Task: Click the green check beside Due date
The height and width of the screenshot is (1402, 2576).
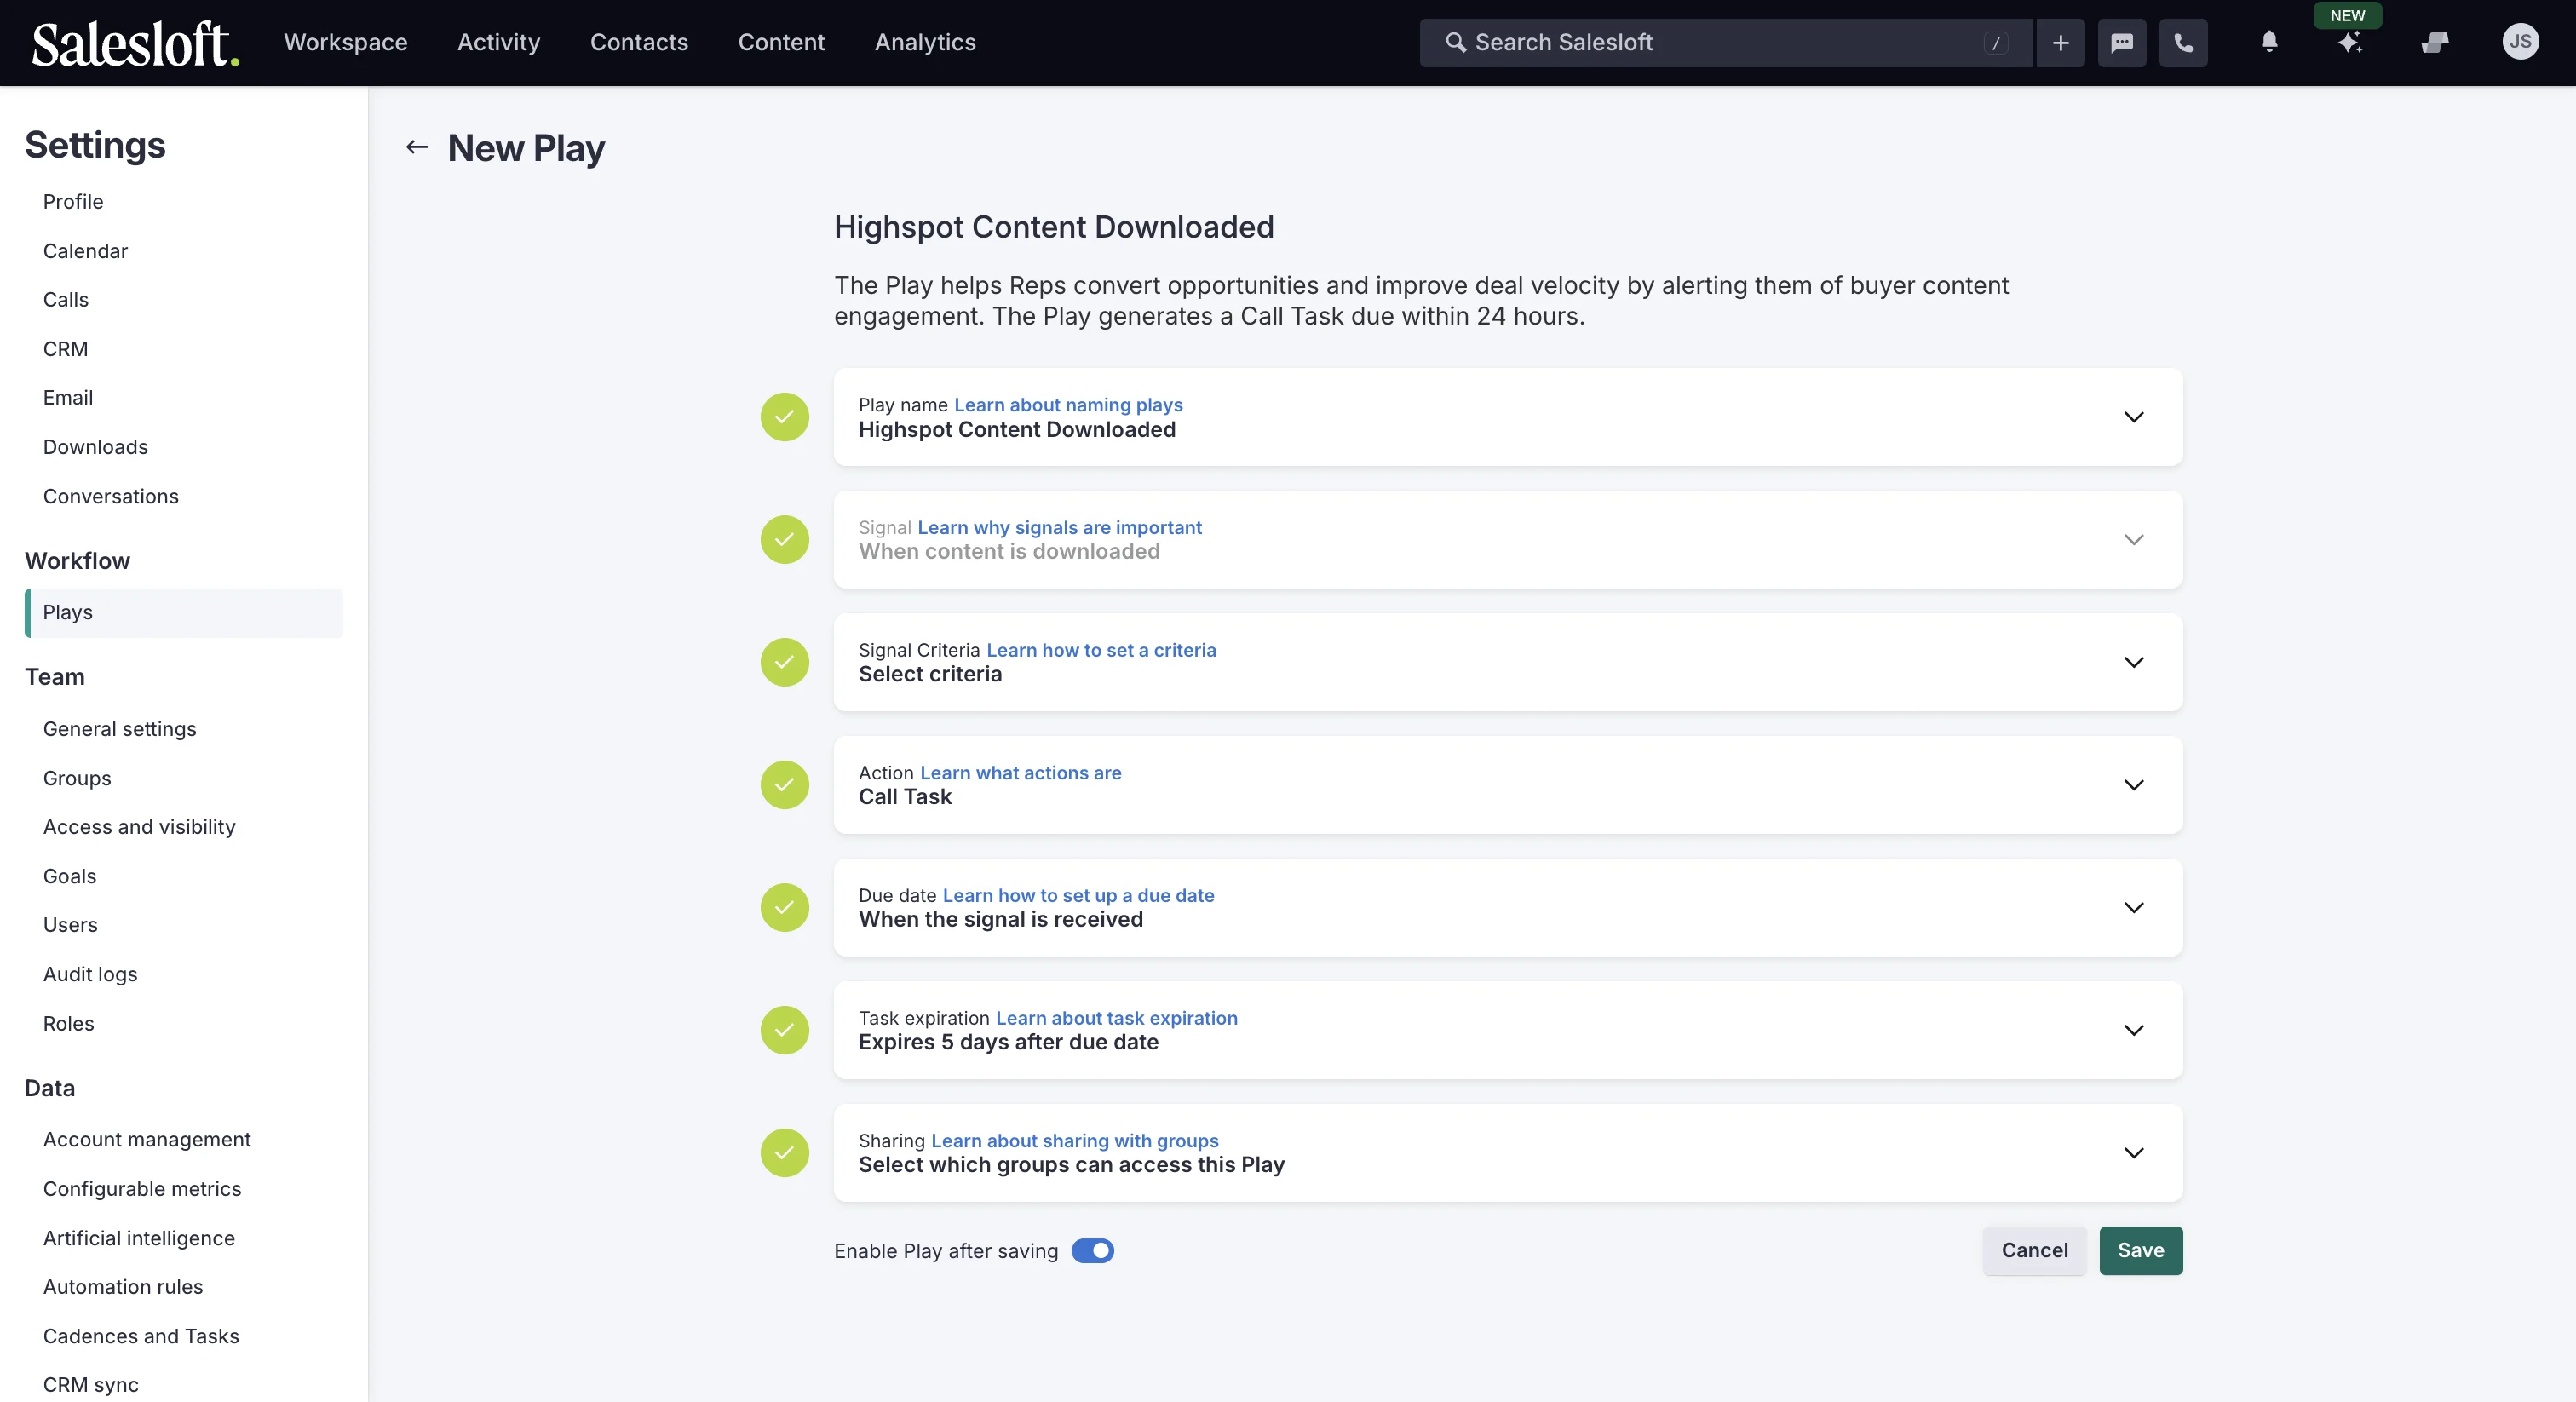Action: pos(785,908)
